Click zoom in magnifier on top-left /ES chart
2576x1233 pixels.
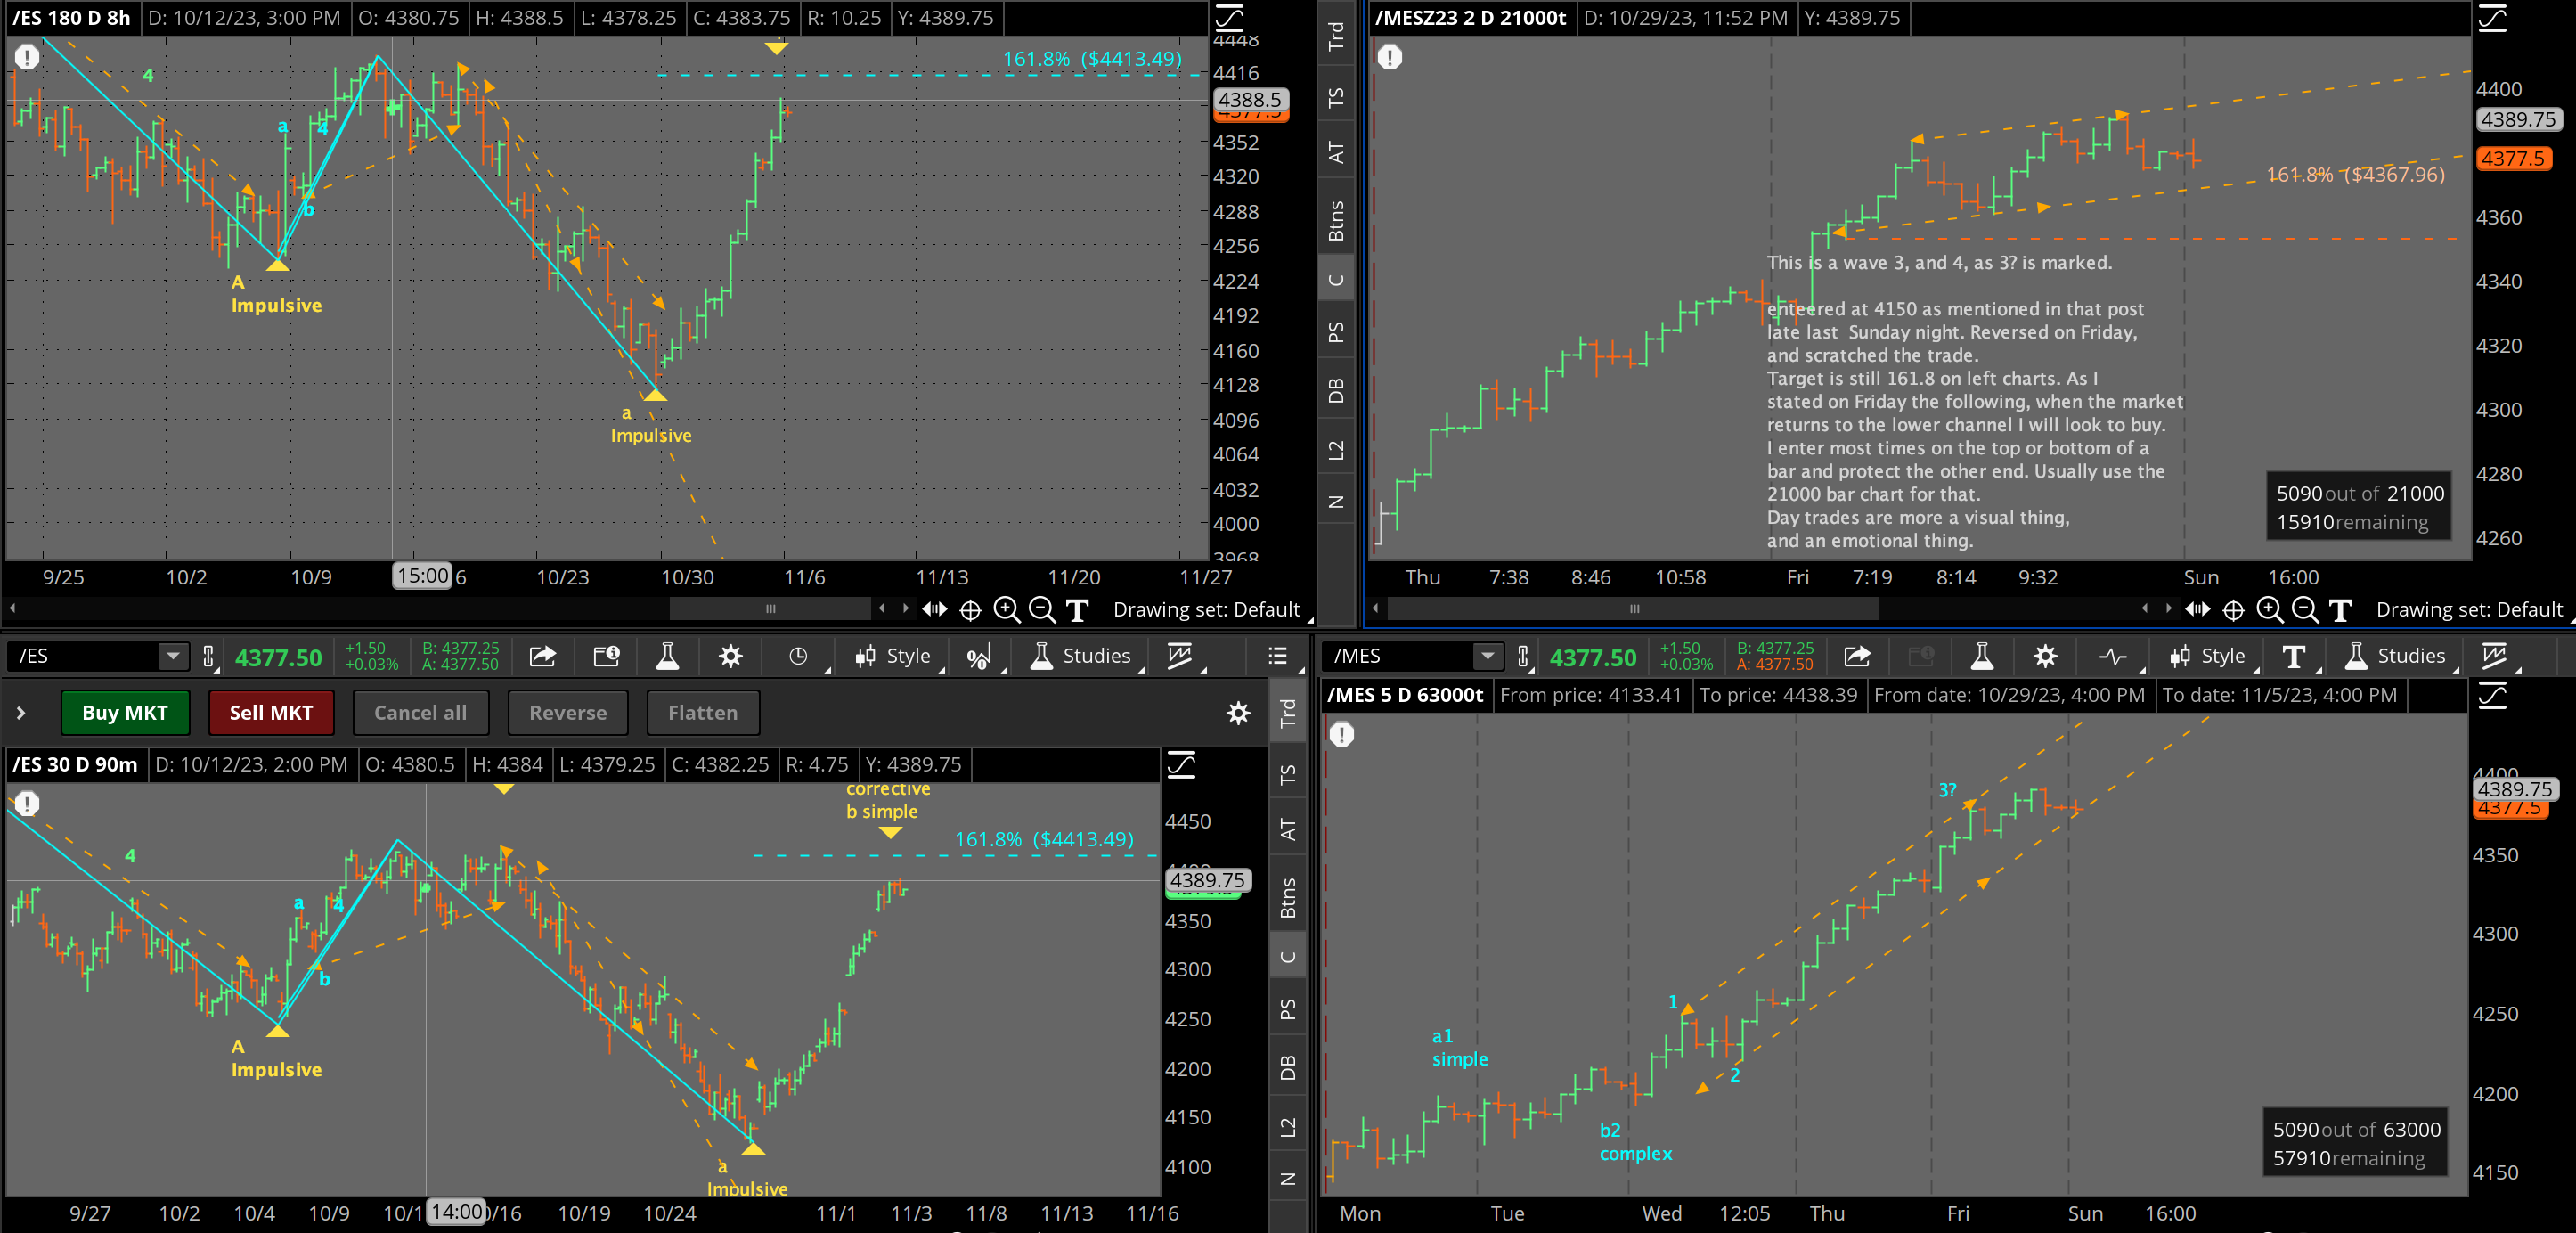coord(1006,609)
